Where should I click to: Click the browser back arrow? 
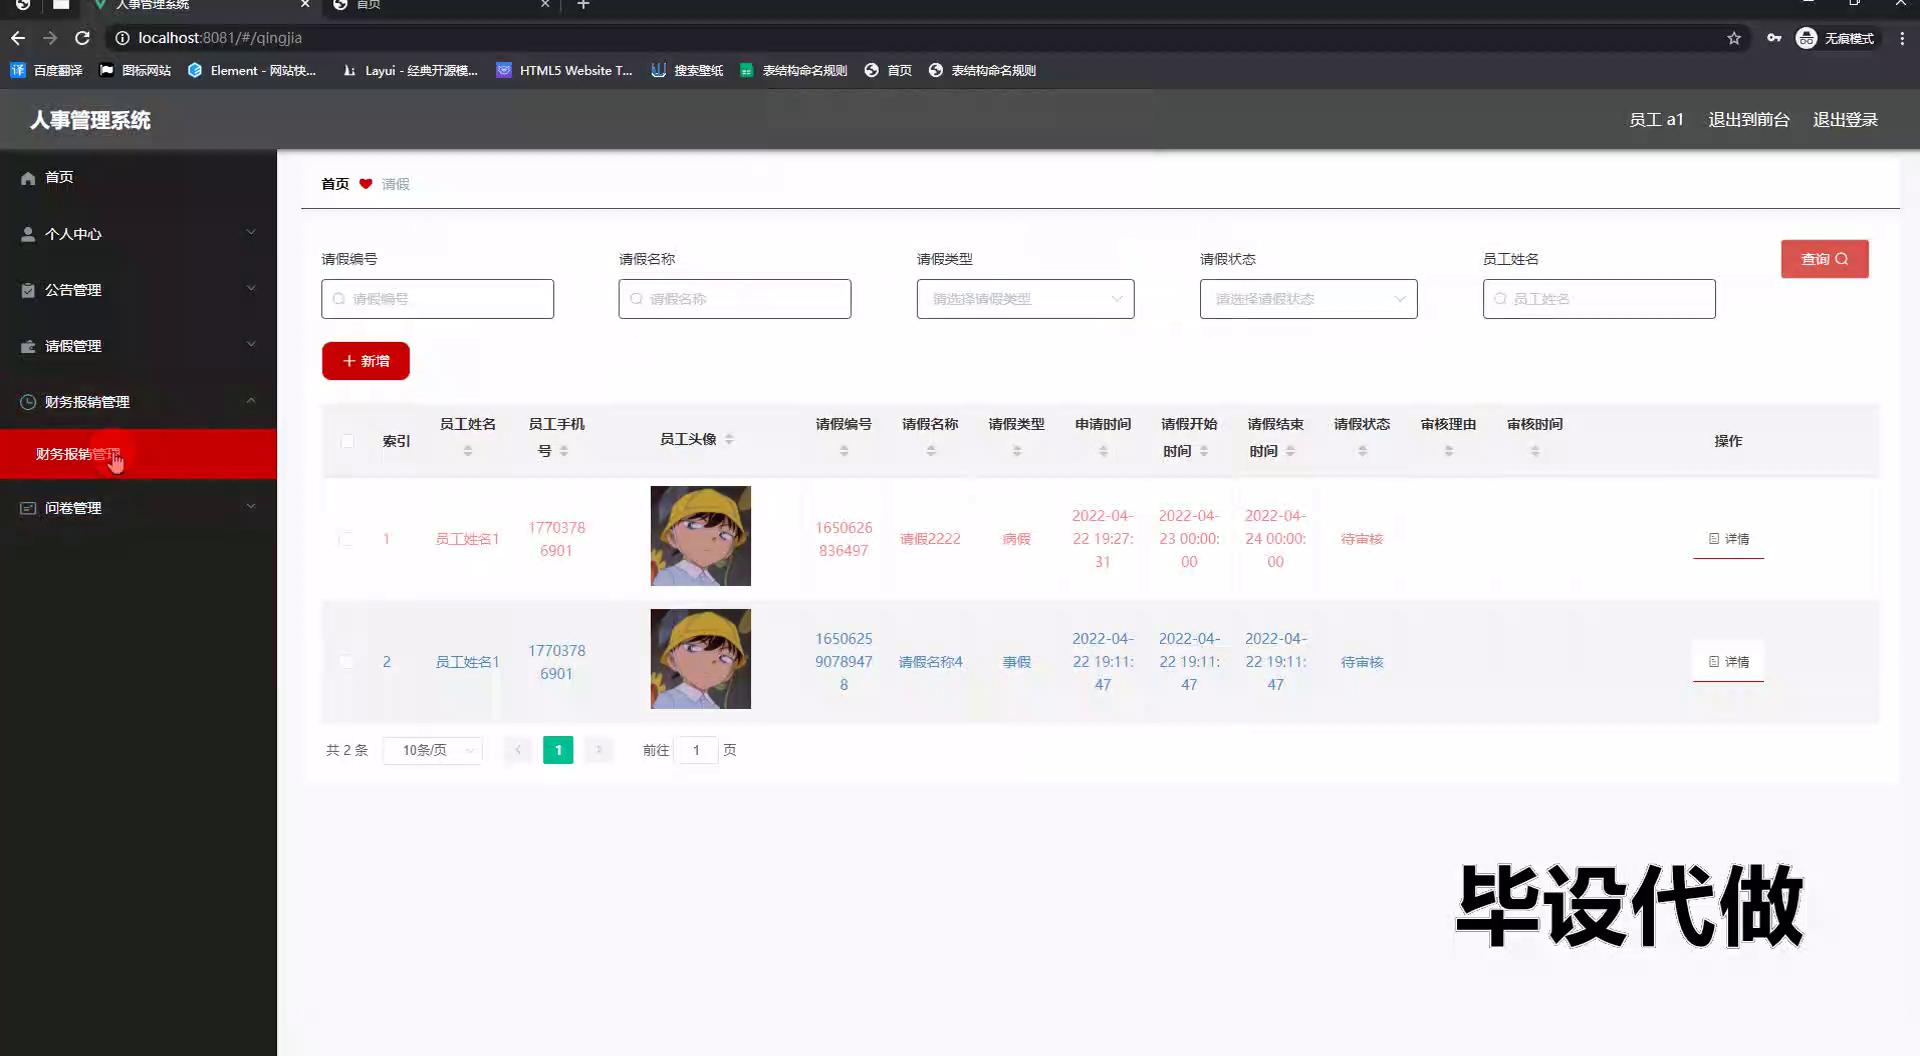pyautogui.click(x=18, y=38)
